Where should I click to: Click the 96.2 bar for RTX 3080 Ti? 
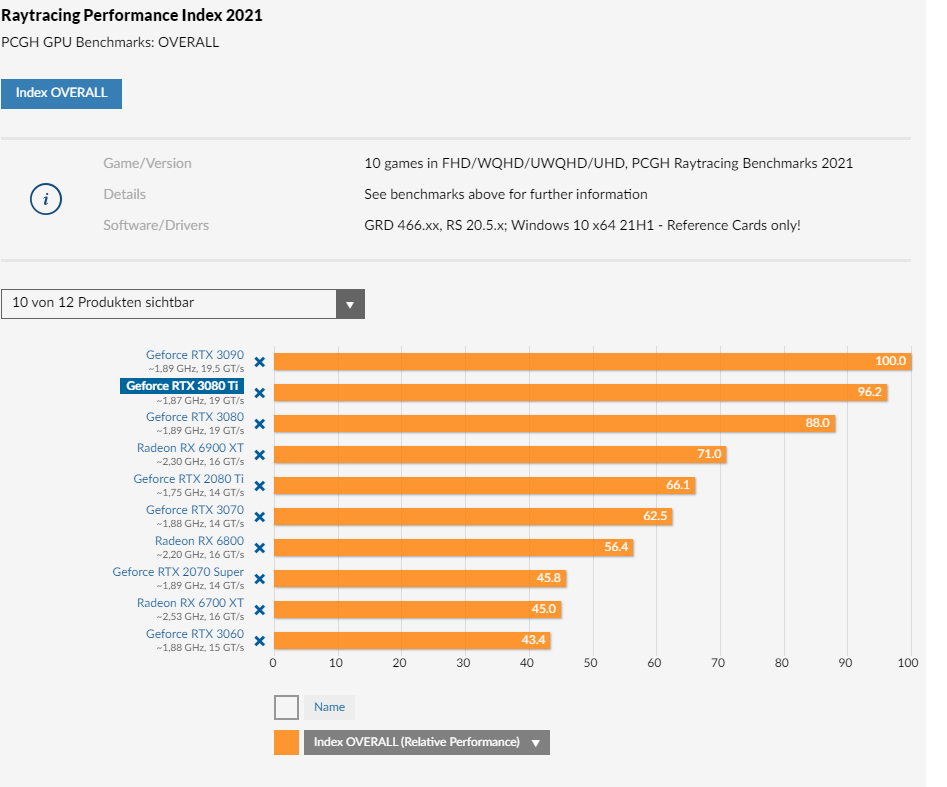click(580, 393)
